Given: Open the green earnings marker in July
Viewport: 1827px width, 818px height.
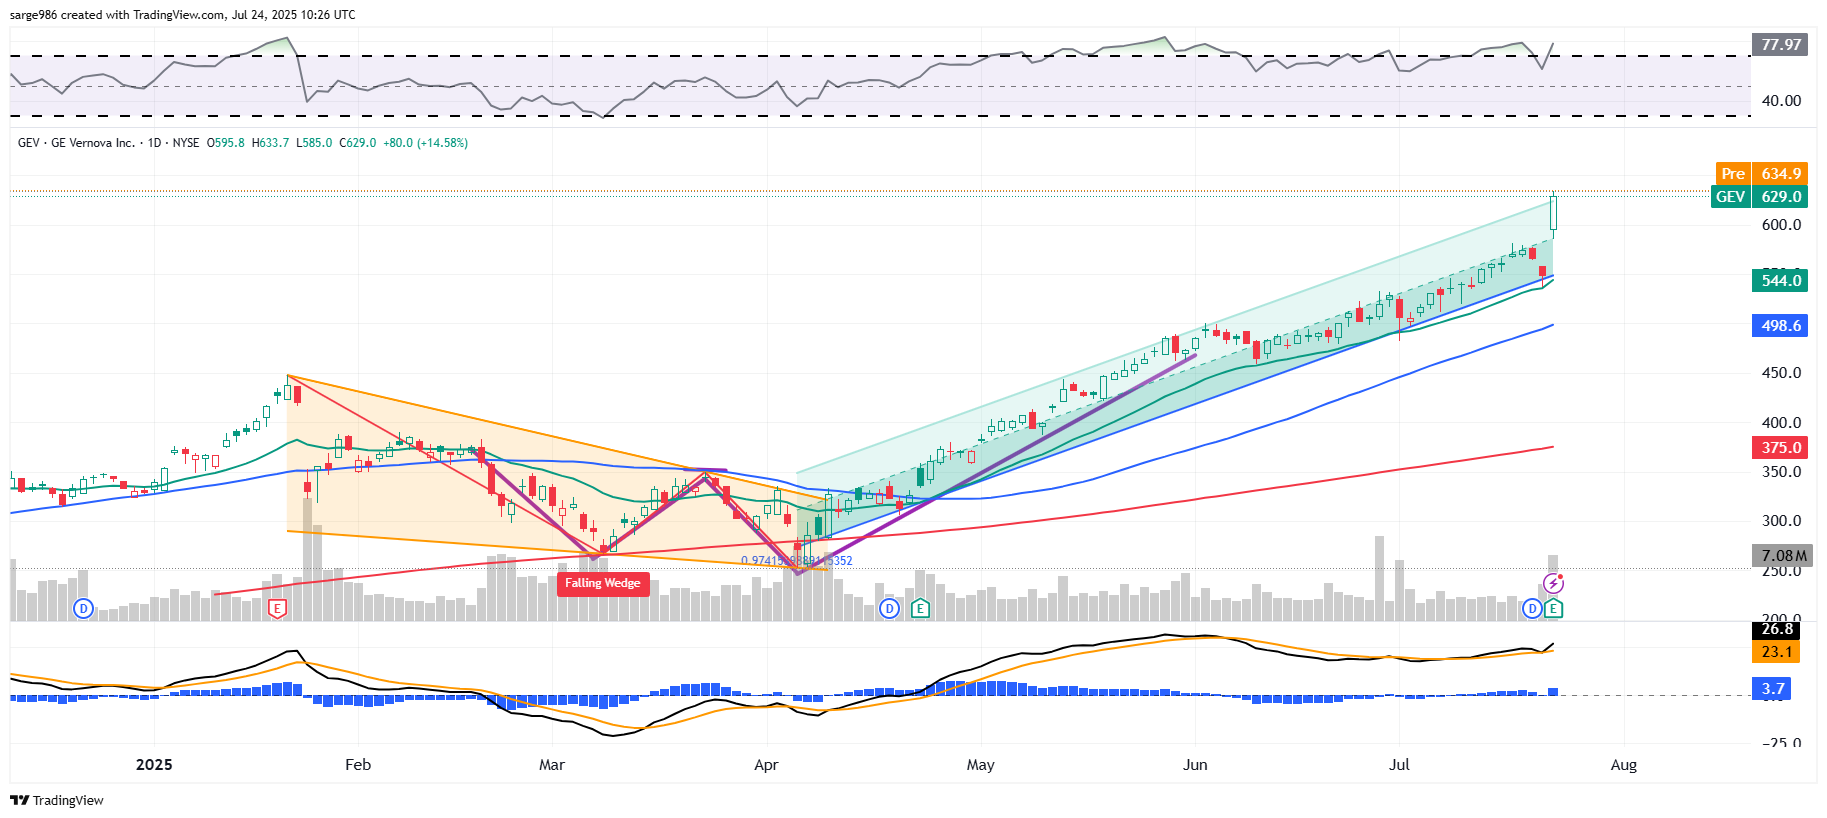Looking at the screenshot, I should [x=1553, y=608].
